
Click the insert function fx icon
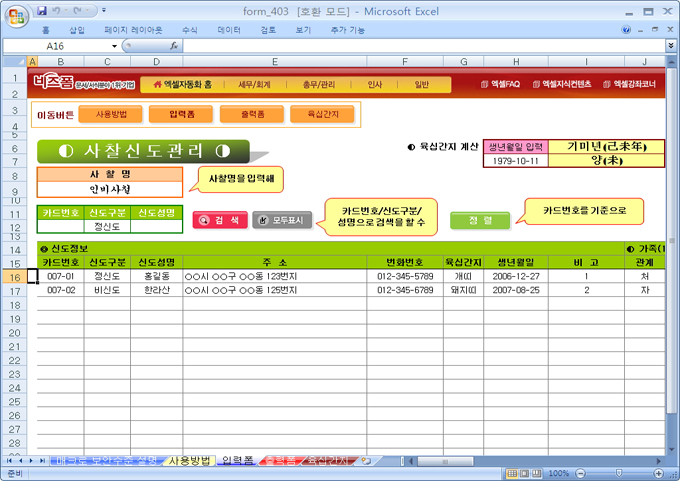pyautogui.click(x=174, y=46)
